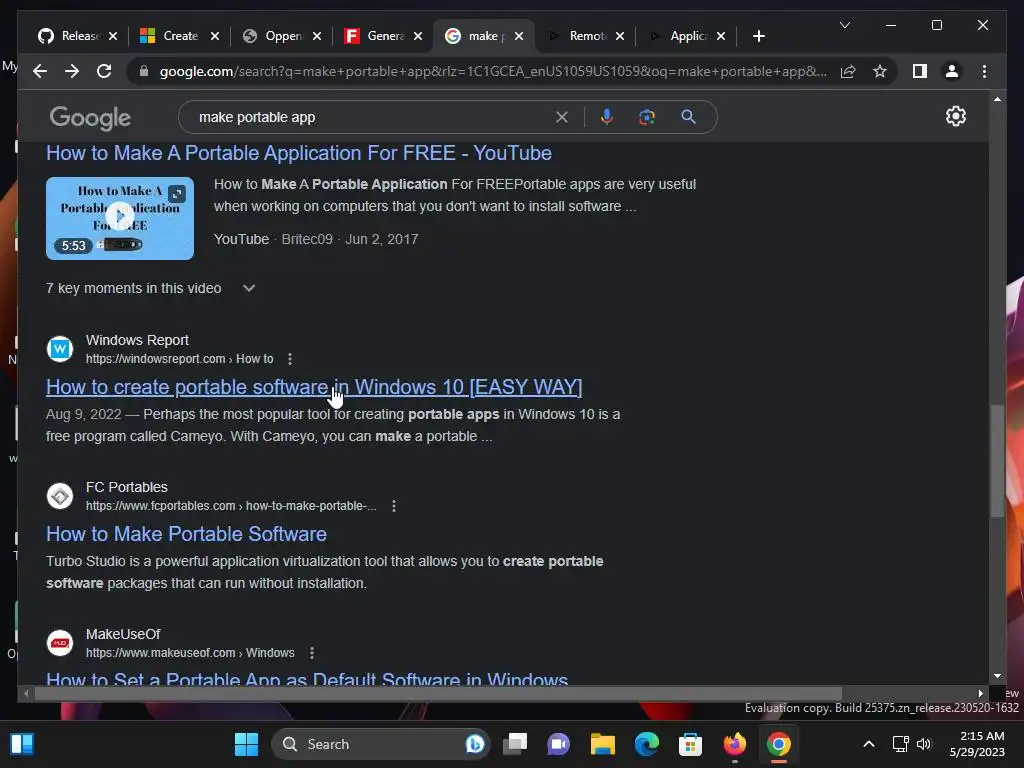Open a new browser tab
Screen dimensions: 1024x768
pyautogui.click(x=758, y=36)
